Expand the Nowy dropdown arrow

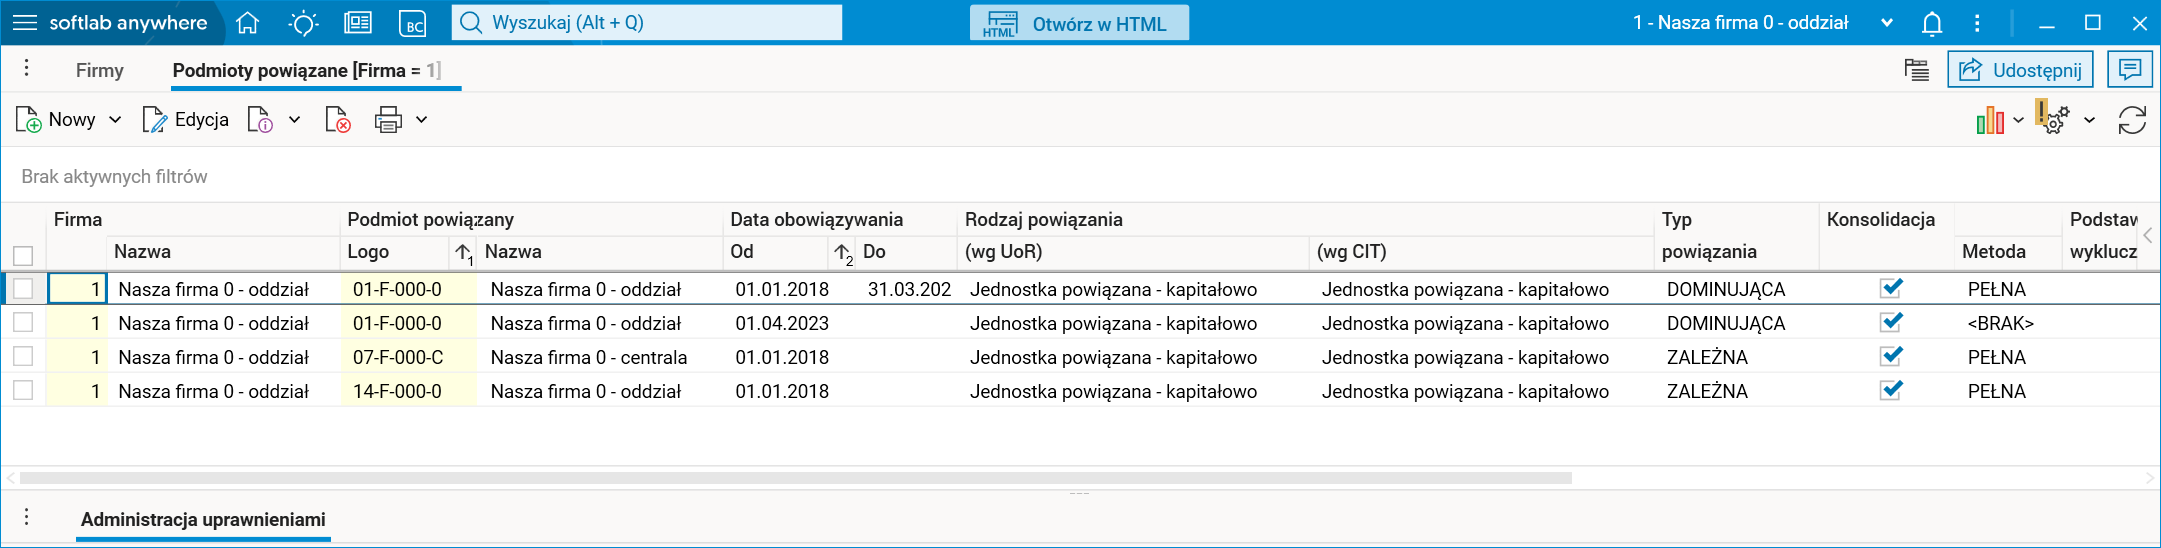115,120
